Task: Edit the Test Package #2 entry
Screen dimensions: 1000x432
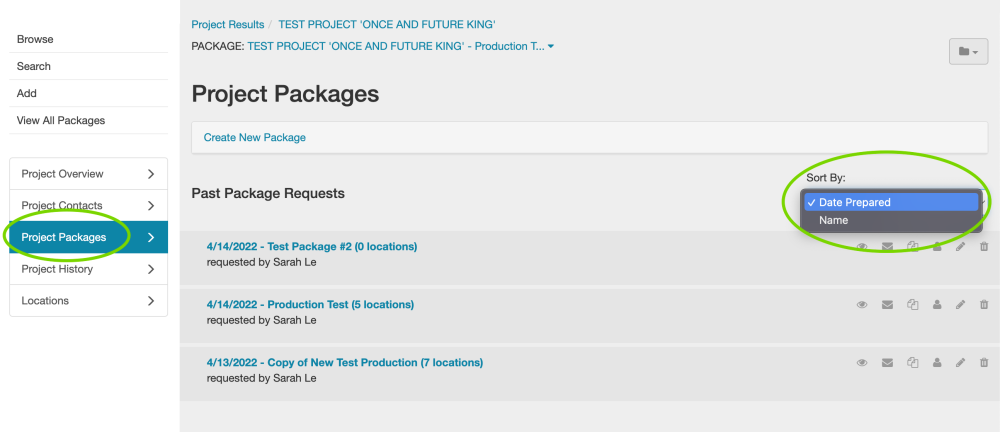Action: tap(960, 247)
